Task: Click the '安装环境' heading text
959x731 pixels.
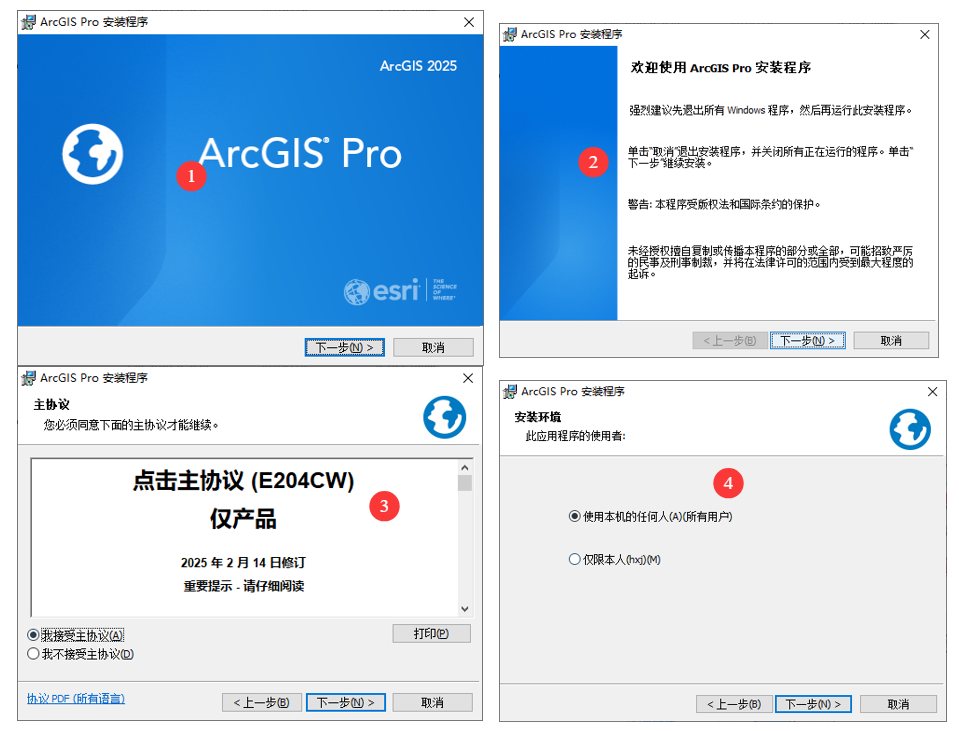Action: pos(538,417)
